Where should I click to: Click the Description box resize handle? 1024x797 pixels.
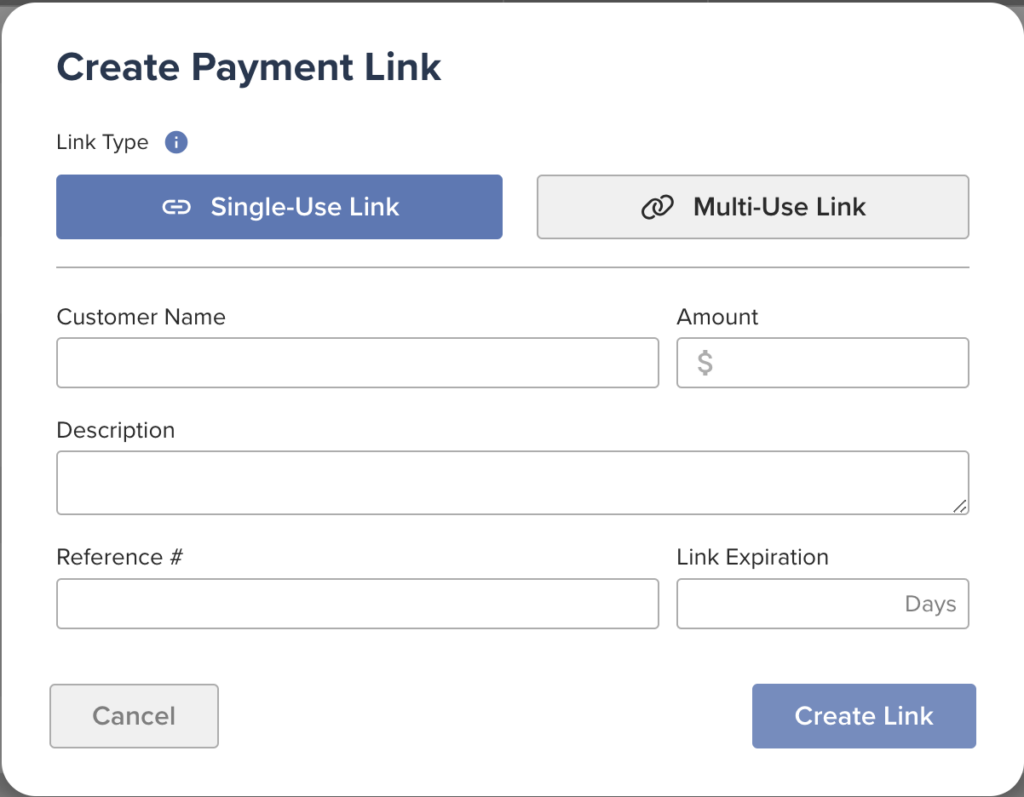[x=960, y=506]
